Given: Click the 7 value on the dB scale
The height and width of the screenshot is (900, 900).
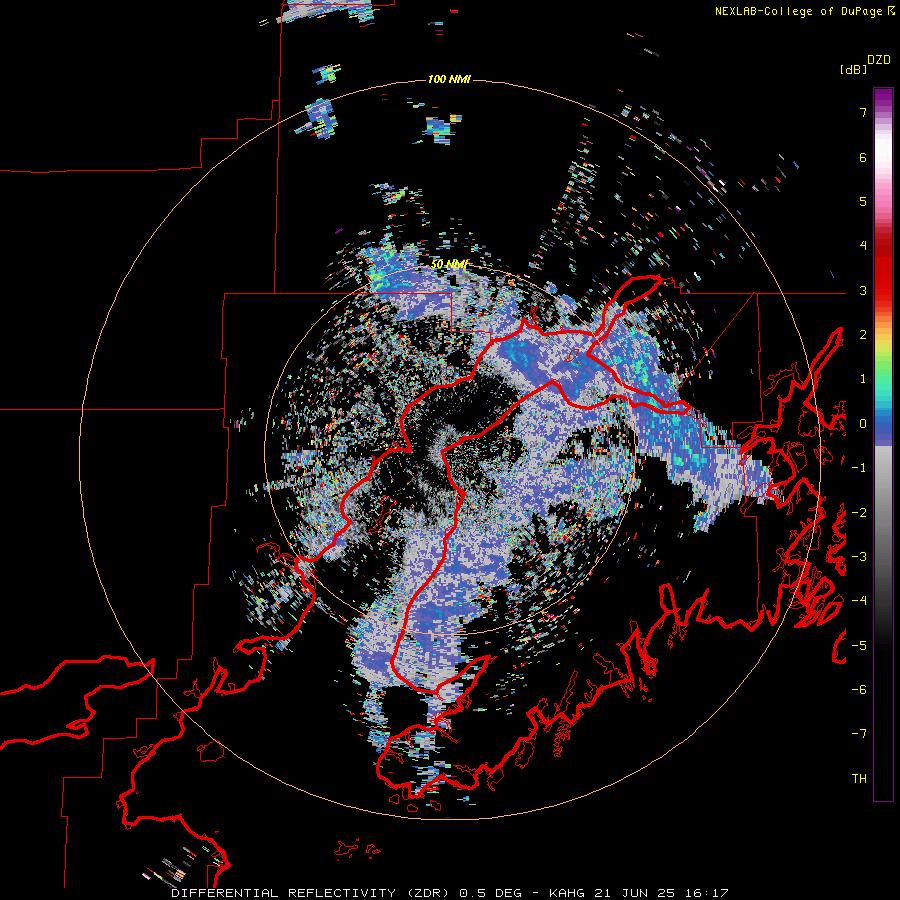Looking at the screenshot, I should tap(863, 112).
